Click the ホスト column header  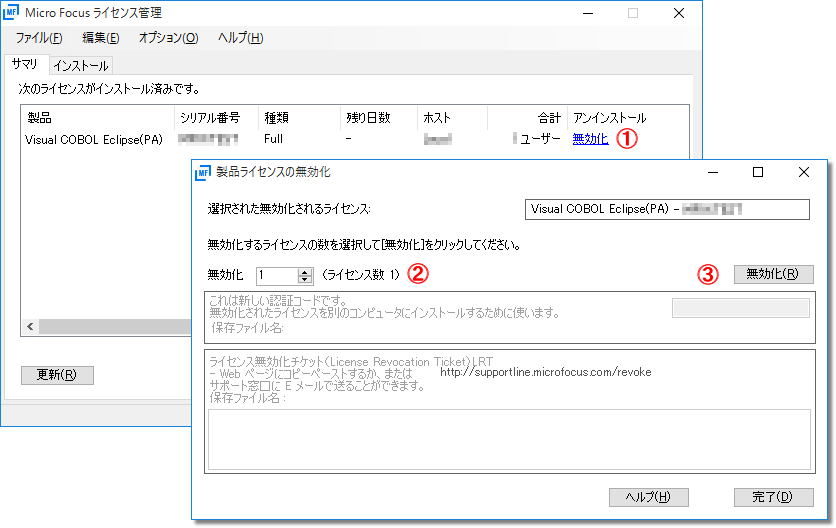point(452,118)
